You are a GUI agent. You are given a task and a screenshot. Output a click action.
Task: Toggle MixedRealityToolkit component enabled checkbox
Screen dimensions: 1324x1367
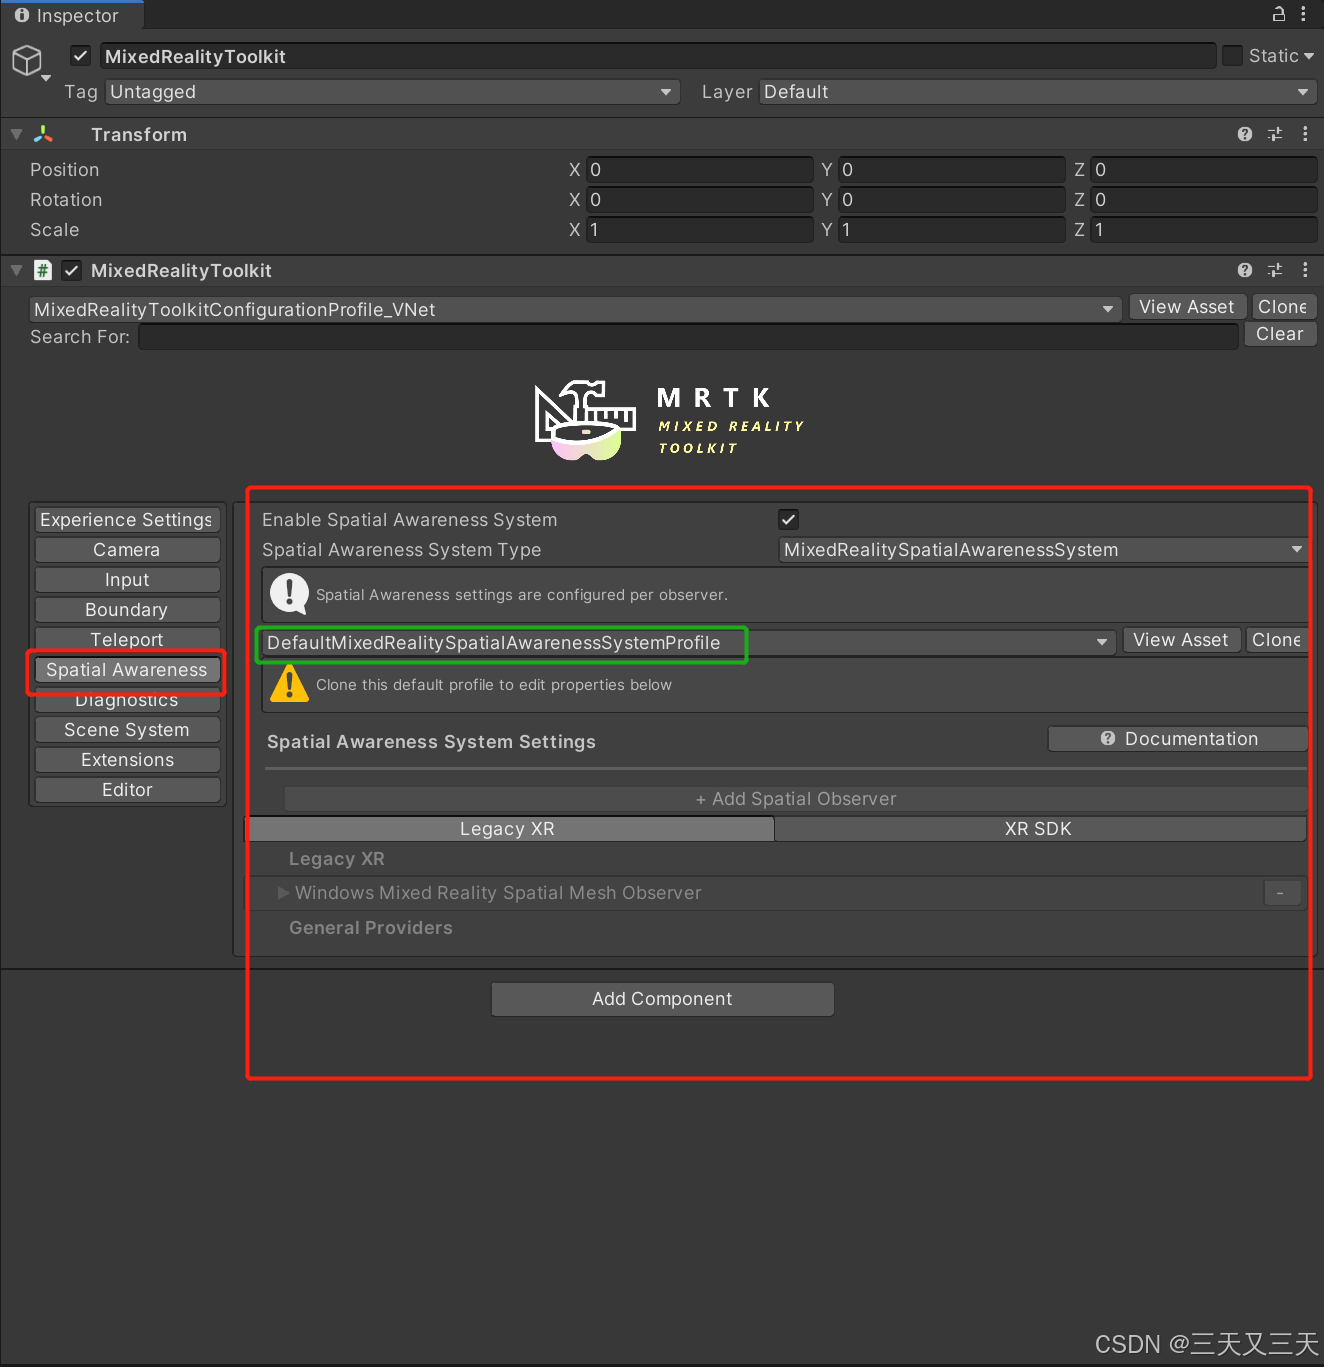tap(72, 270)
